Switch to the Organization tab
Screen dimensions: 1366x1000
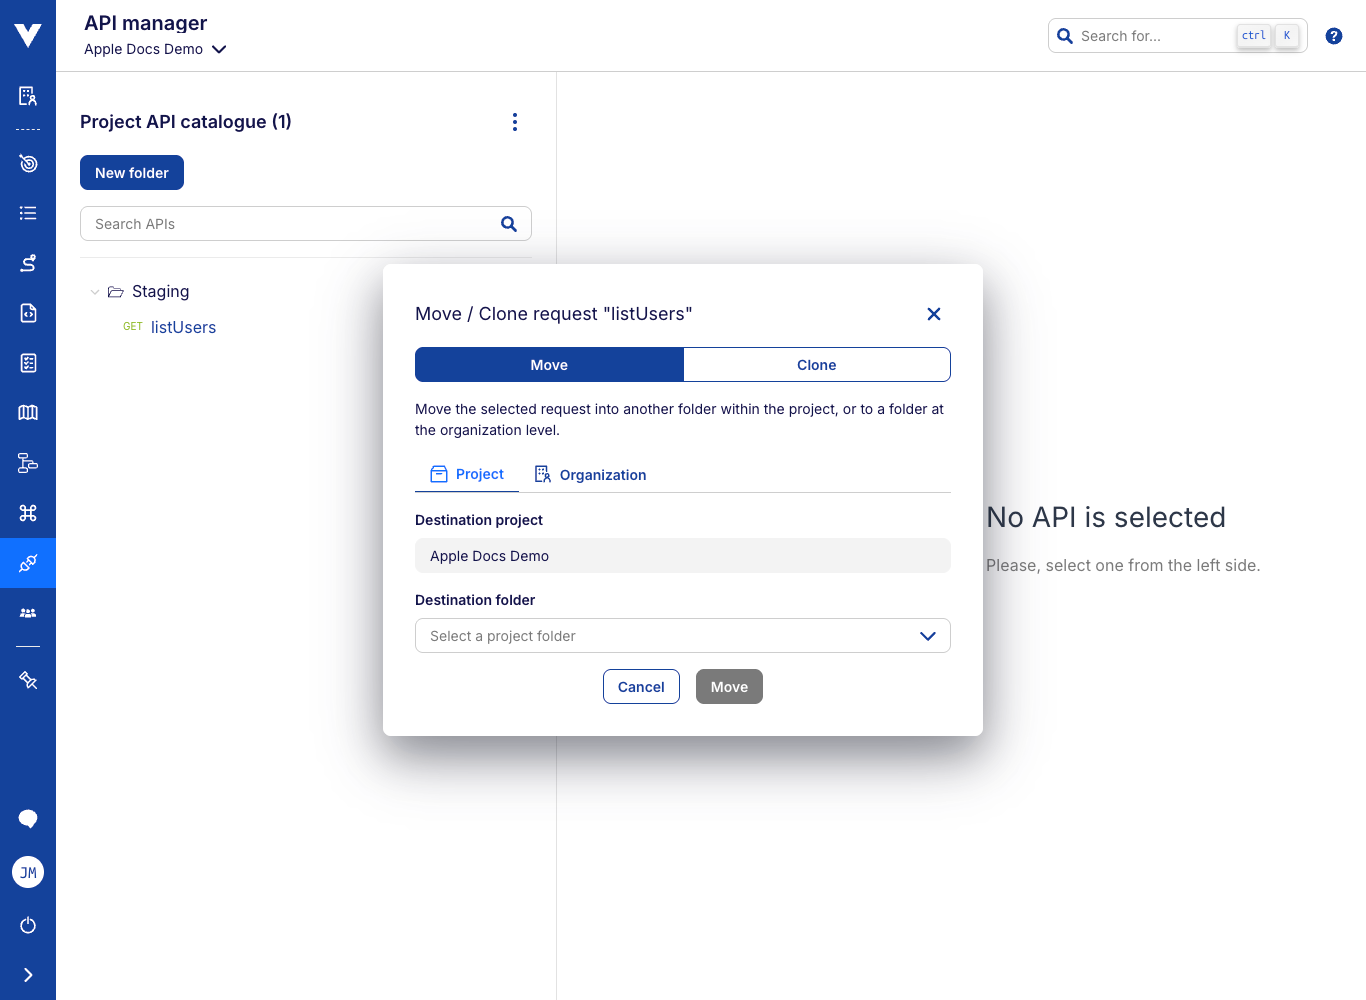(x=590, y=475)
